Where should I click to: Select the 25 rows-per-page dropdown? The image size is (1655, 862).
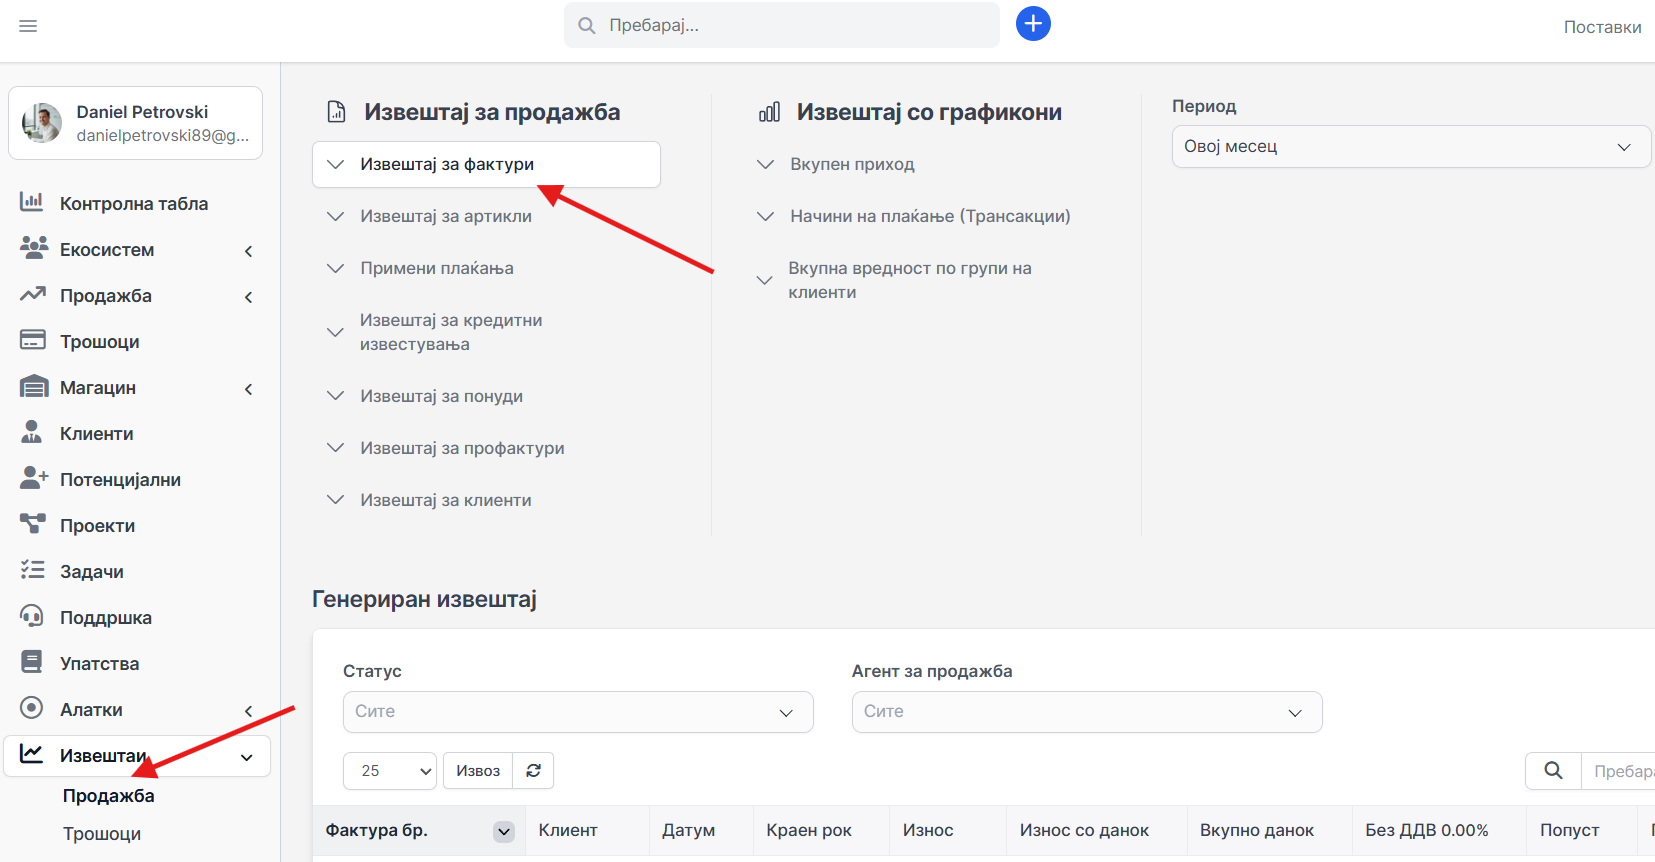[x=389, y=771]
